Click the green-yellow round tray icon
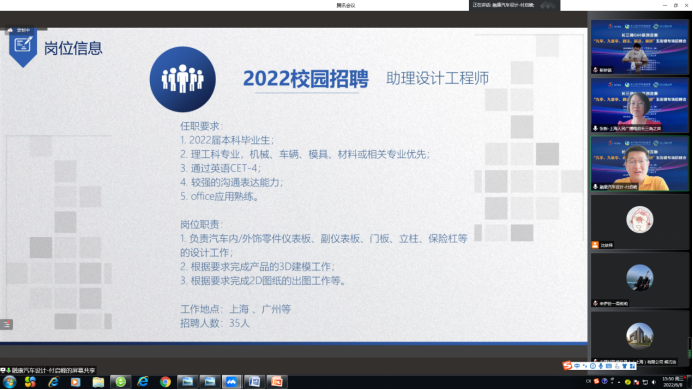This screenshot has width=693, height=390. pyautogui.click(x=628, y=382)
